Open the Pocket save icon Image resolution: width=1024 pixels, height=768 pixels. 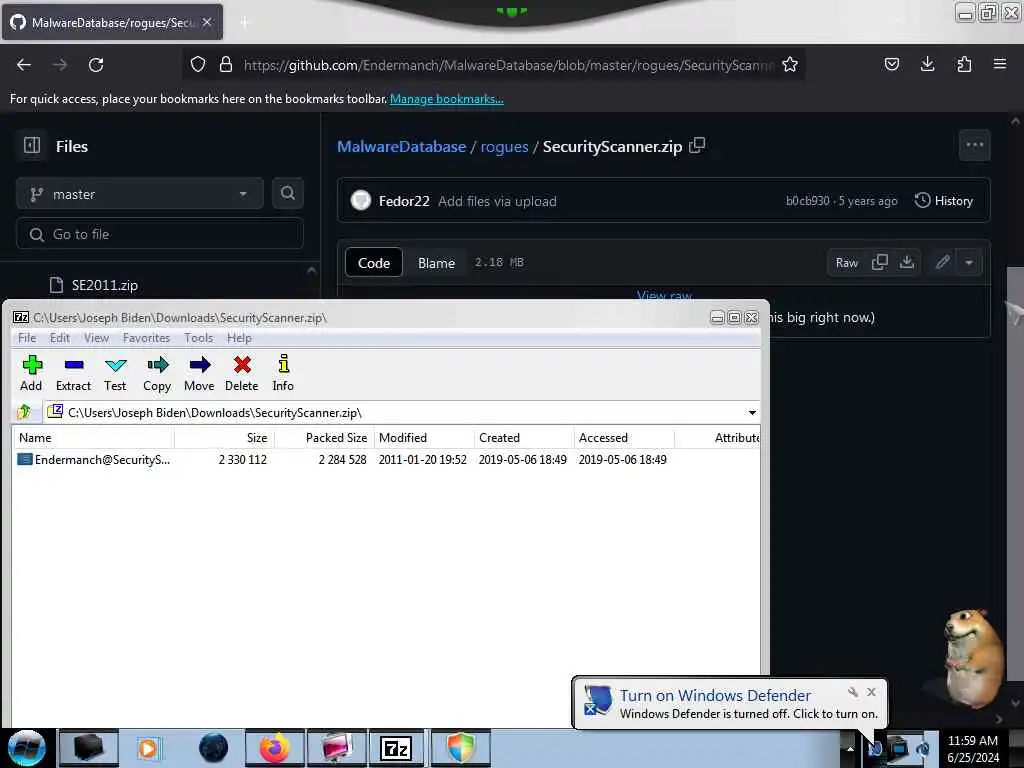click(x=892, y=65)
